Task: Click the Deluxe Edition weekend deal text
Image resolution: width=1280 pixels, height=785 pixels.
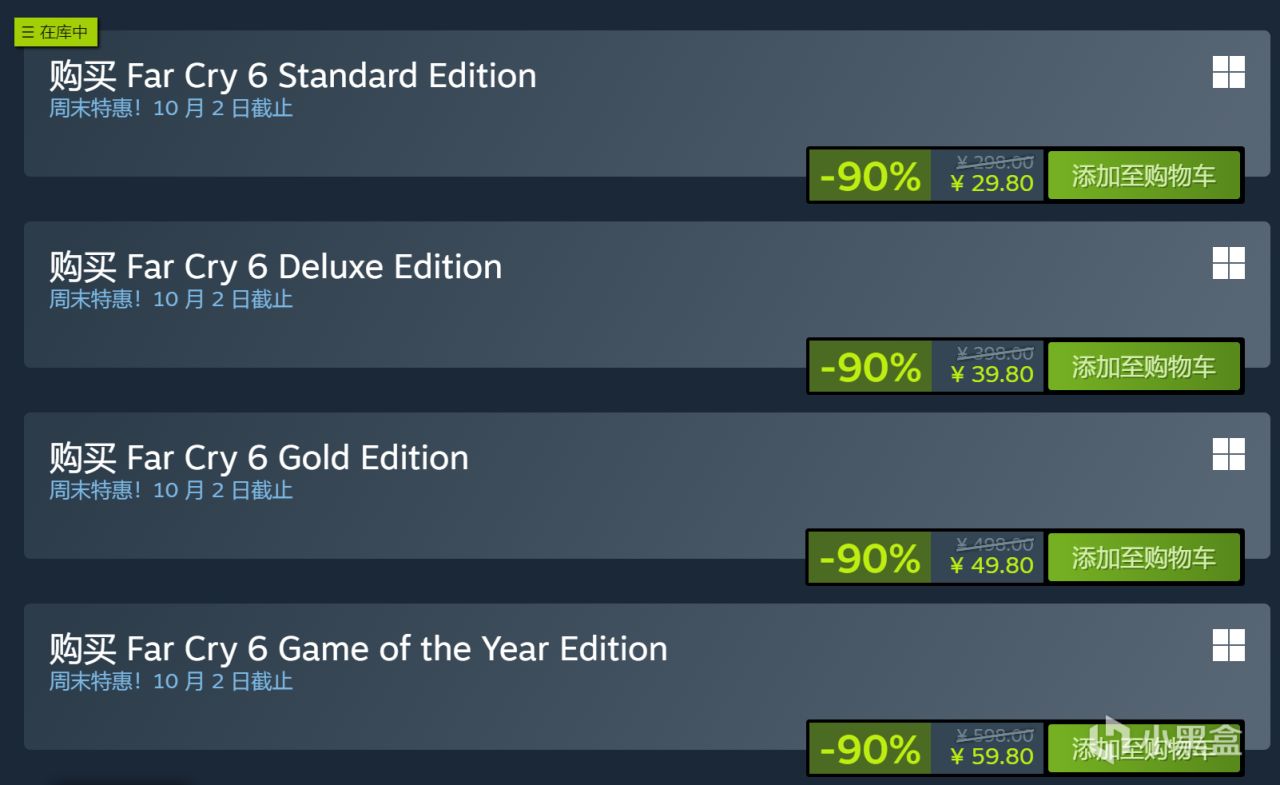Action: 171,299
